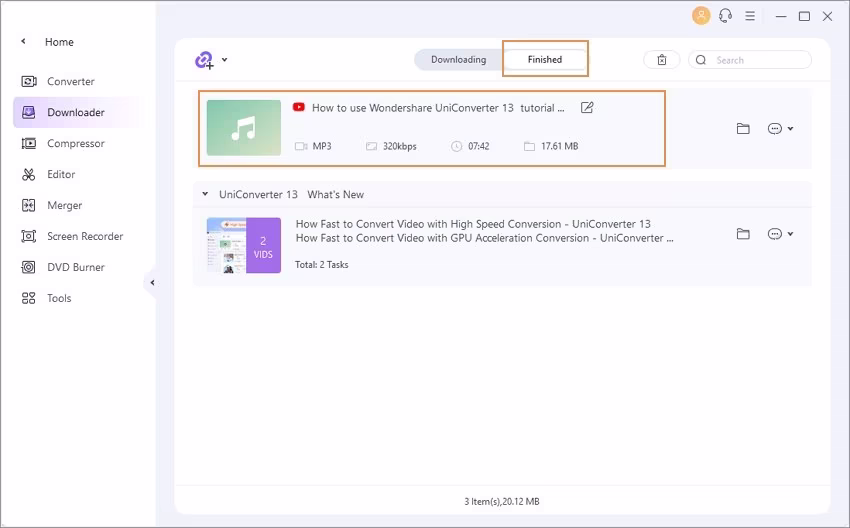The image size is (850, 528).
Task: Open the hamburger main menu
Action: [750, 16]
